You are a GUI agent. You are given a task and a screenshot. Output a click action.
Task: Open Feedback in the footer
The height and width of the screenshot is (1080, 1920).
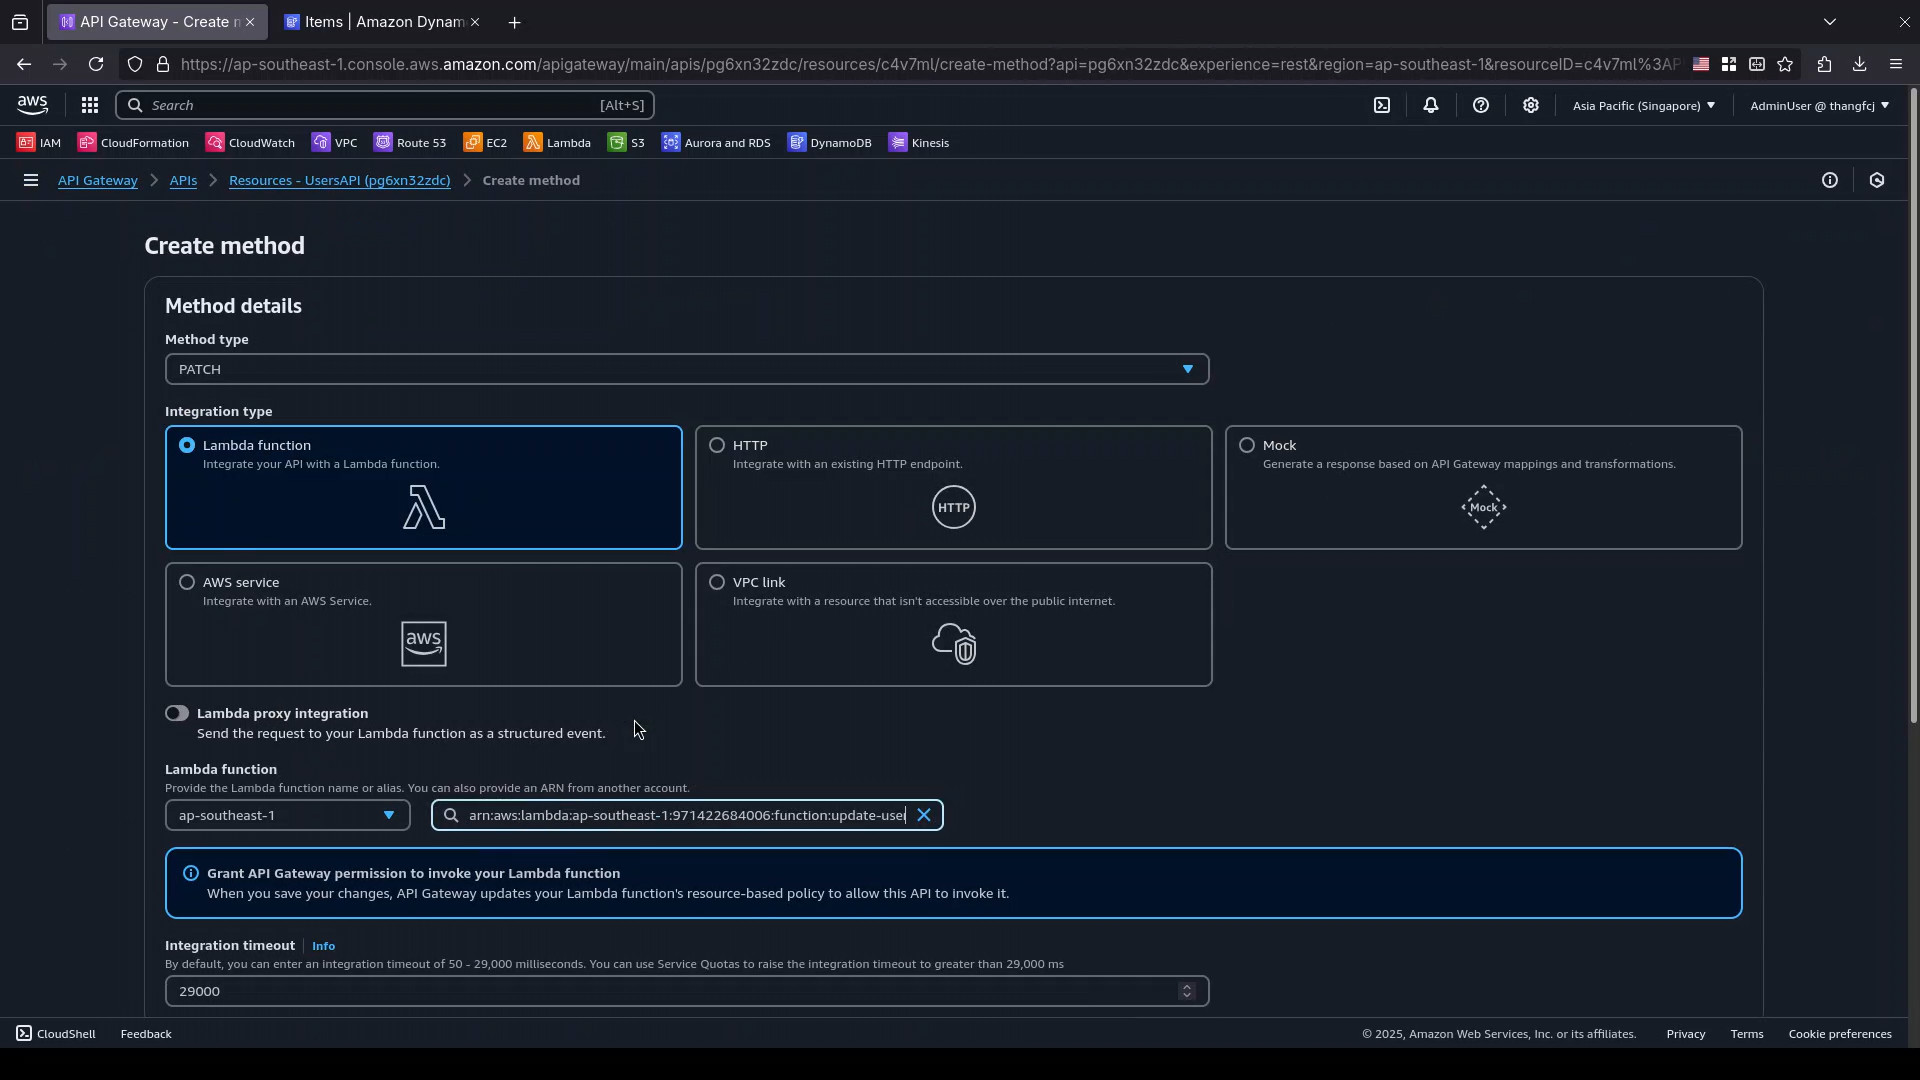(x=146, y=1034)
